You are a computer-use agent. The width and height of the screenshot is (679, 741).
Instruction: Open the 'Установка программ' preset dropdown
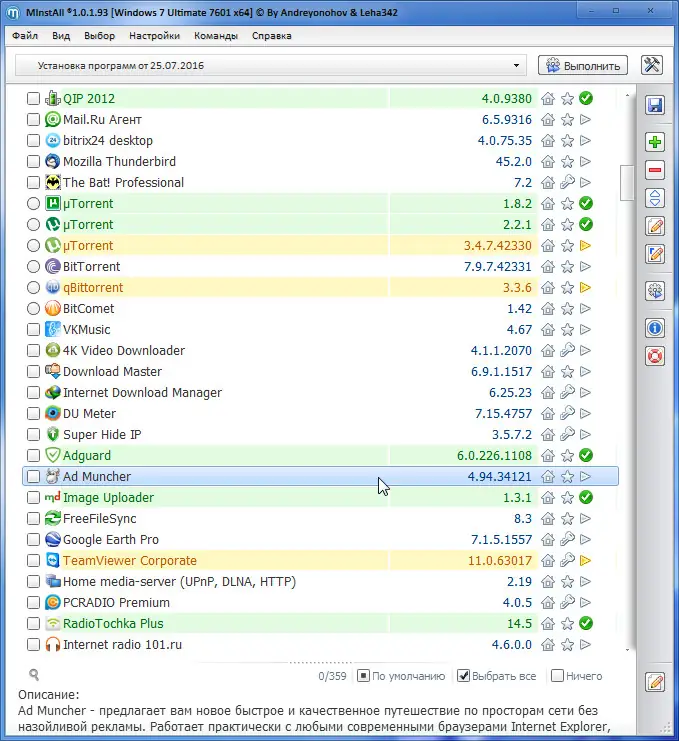coord(517,66)
